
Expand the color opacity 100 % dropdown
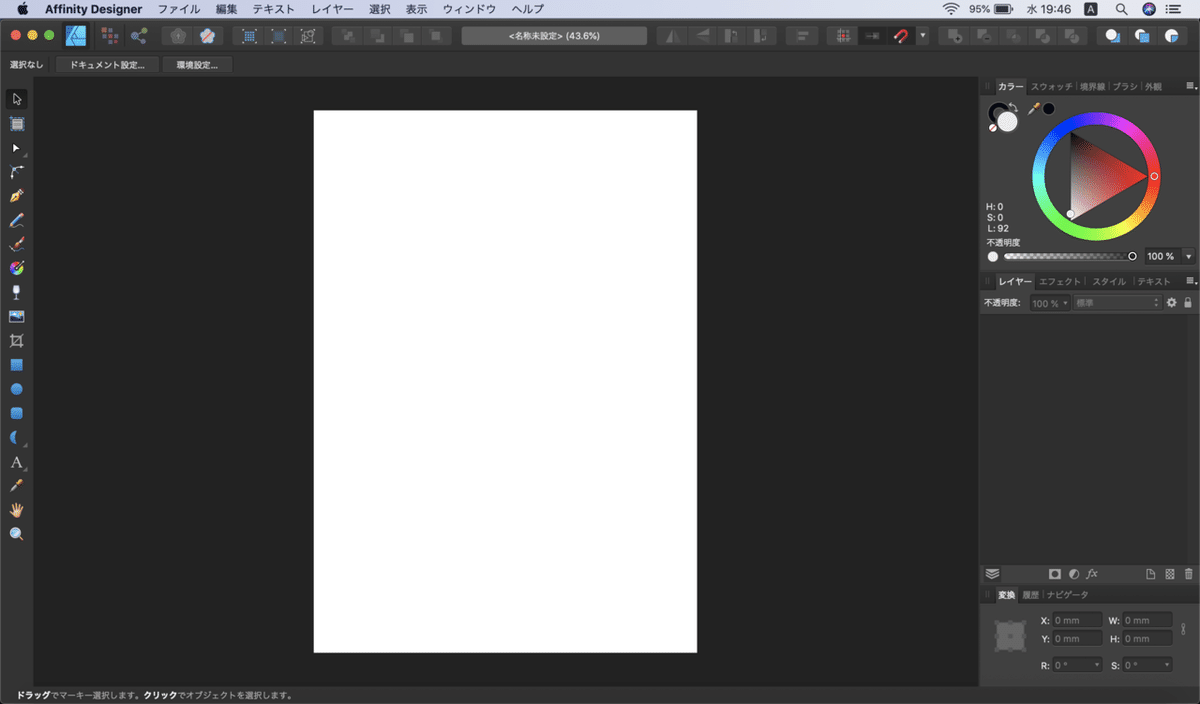1188,256
